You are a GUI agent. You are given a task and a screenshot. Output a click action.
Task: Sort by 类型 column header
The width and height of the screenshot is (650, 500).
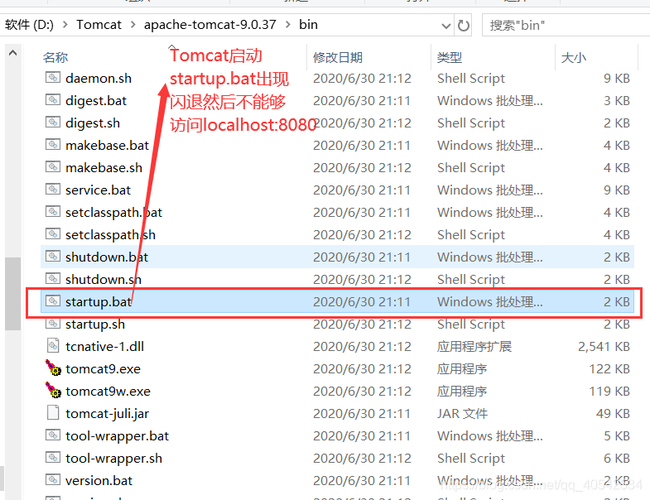pos(449,57)
